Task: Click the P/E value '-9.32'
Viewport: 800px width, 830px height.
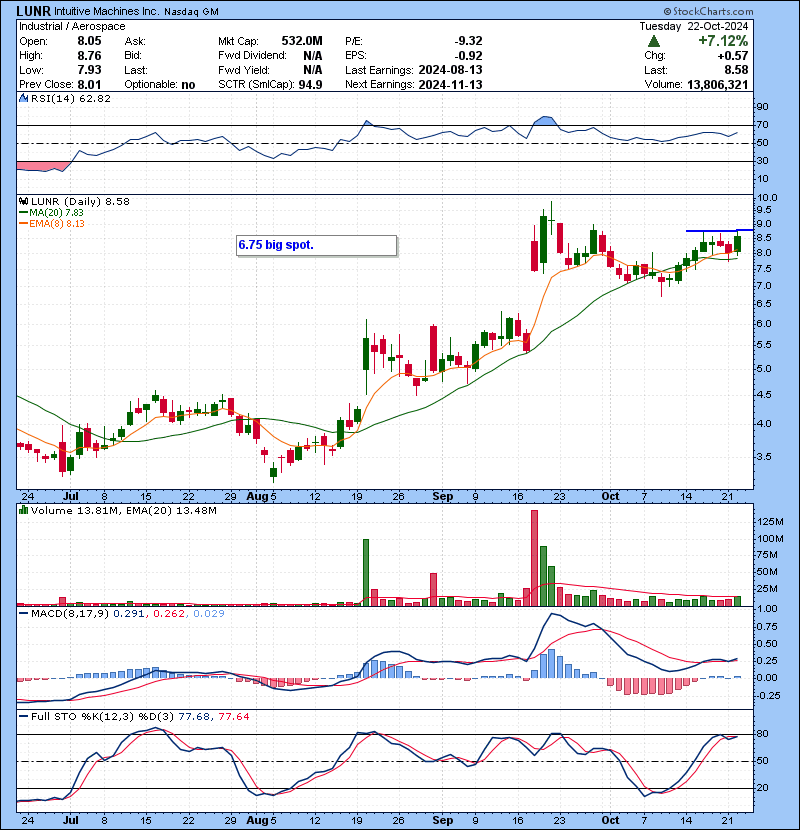Action: (468, 41)
